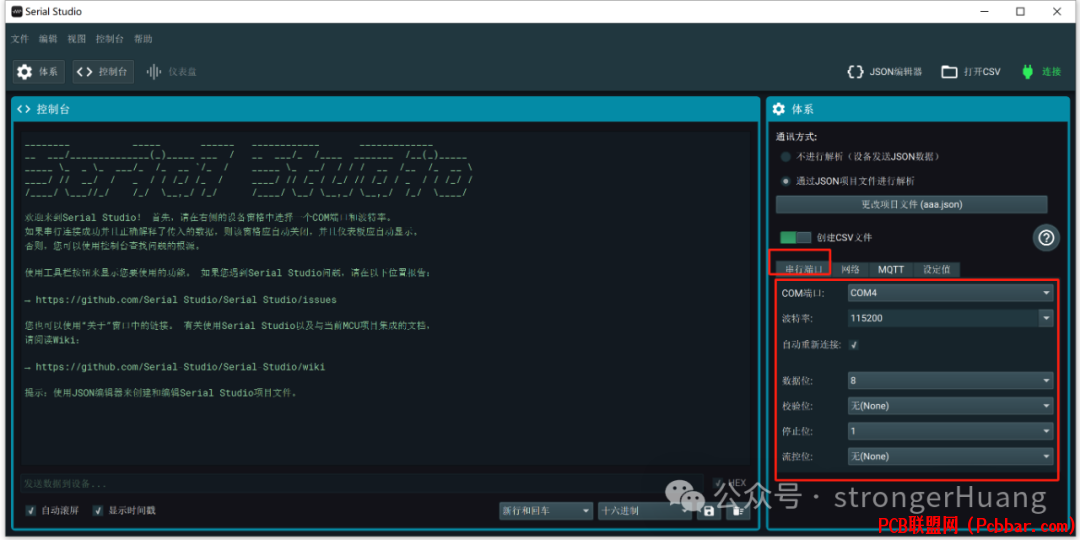This screenshot has height=540, width=1080.
Task: Click the 体系 panel header title
Action: [x=802, y=109]
